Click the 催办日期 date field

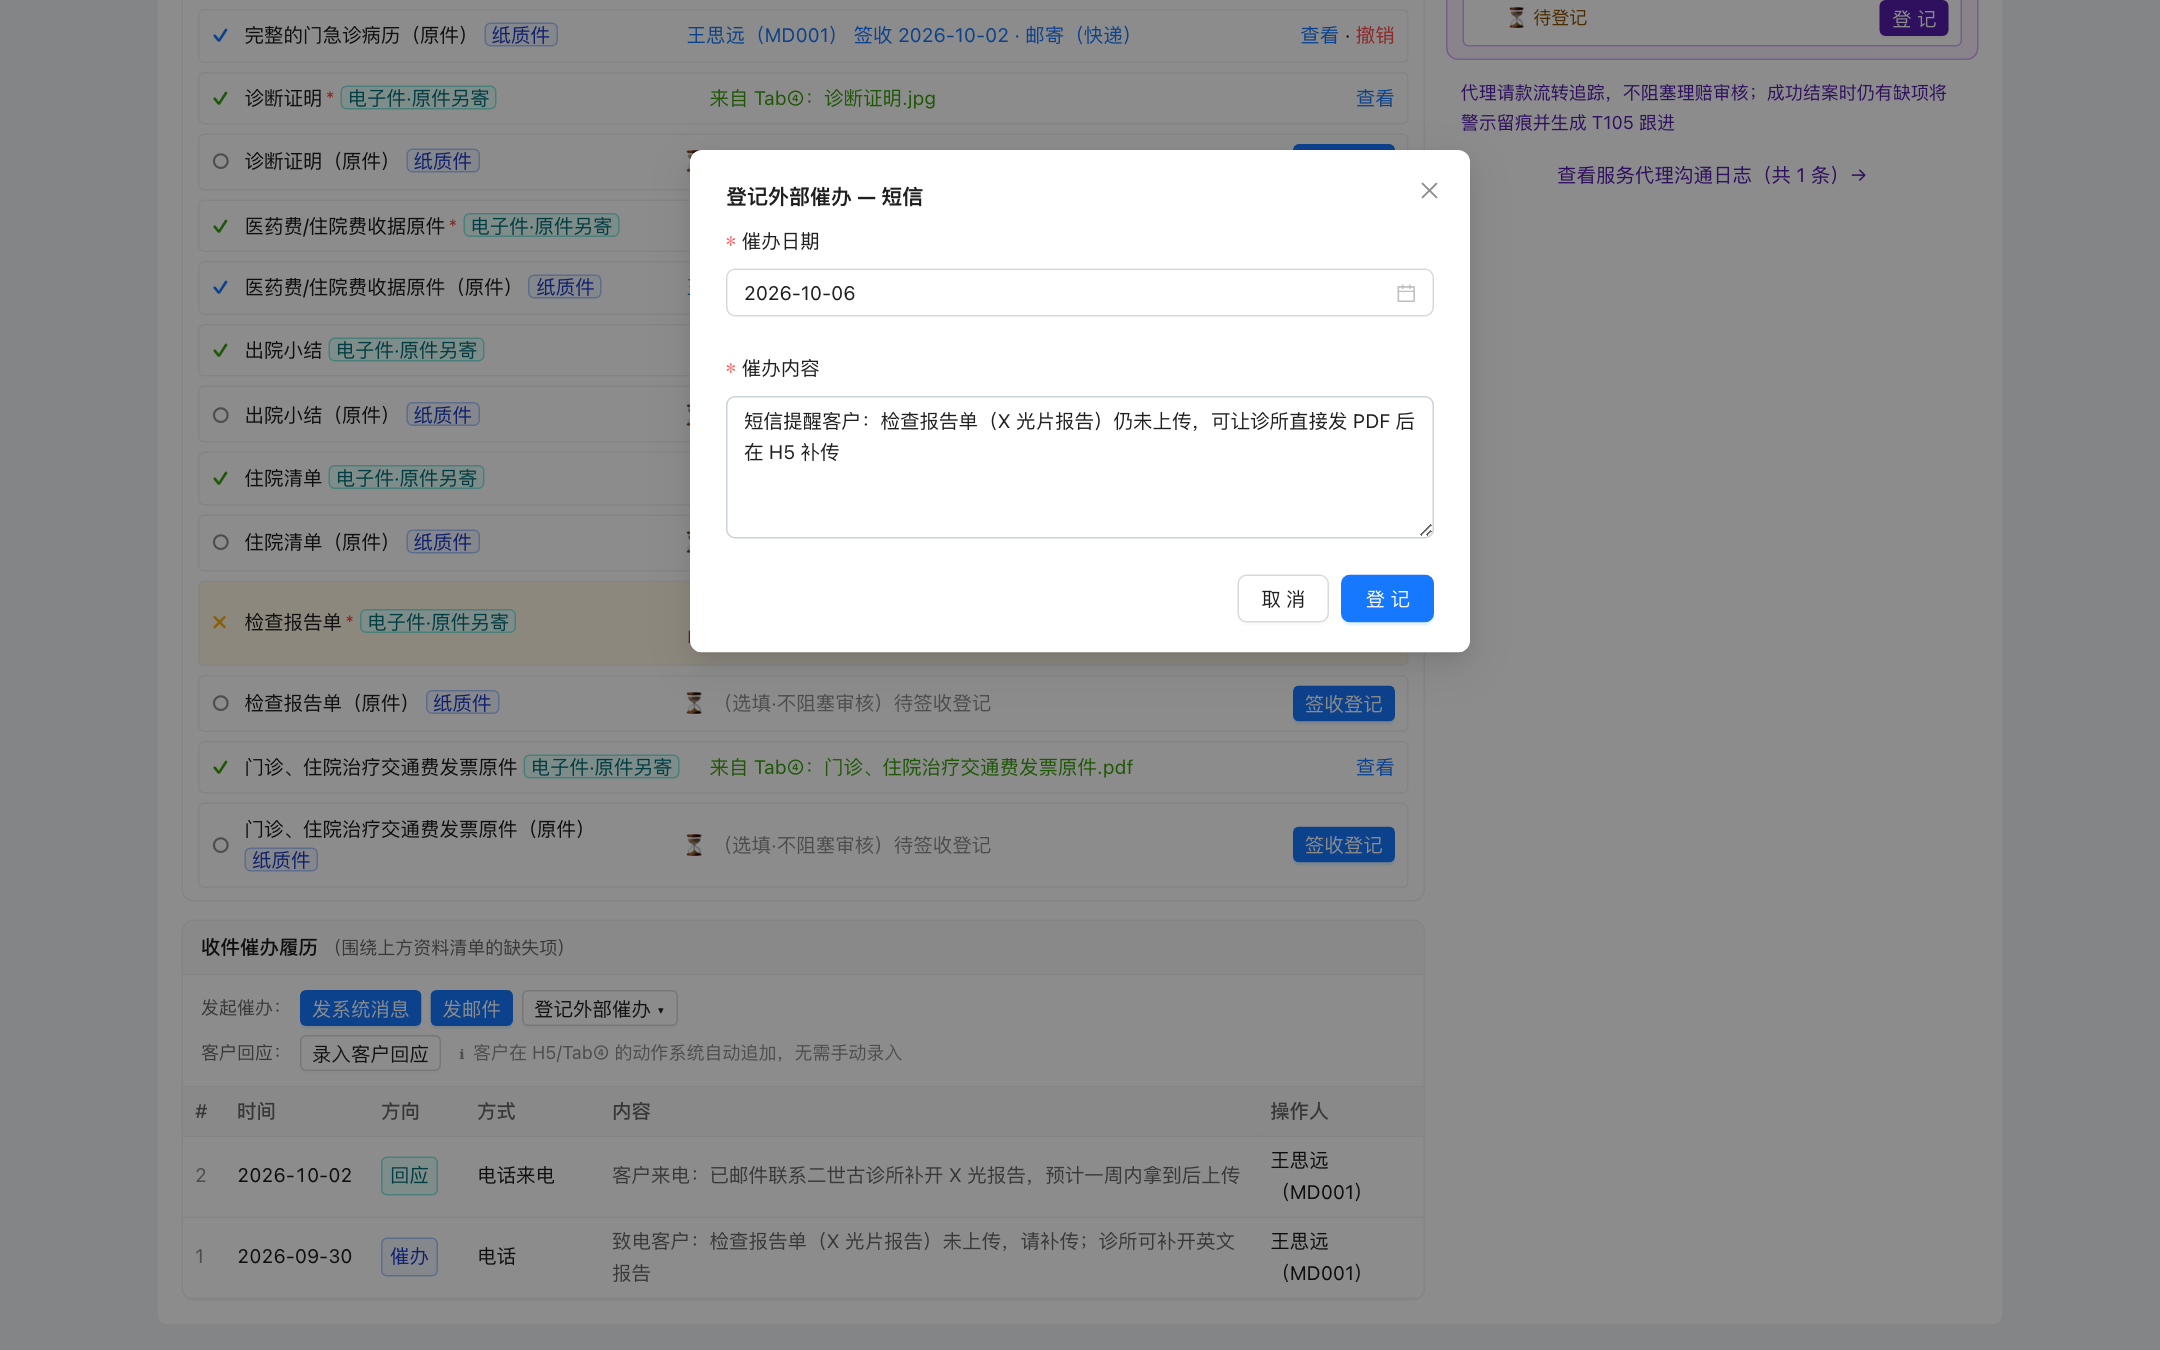1079,293
